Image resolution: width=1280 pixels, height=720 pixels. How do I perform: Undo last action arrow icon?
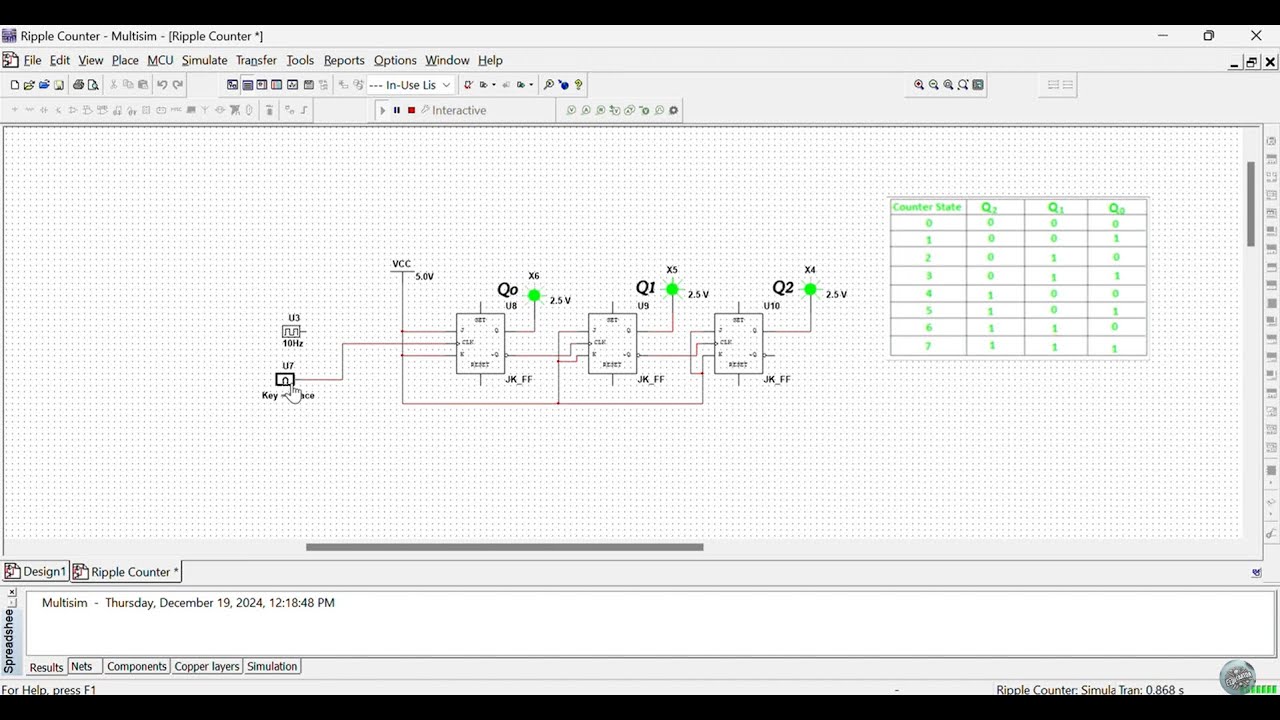(x=162, y=85)
